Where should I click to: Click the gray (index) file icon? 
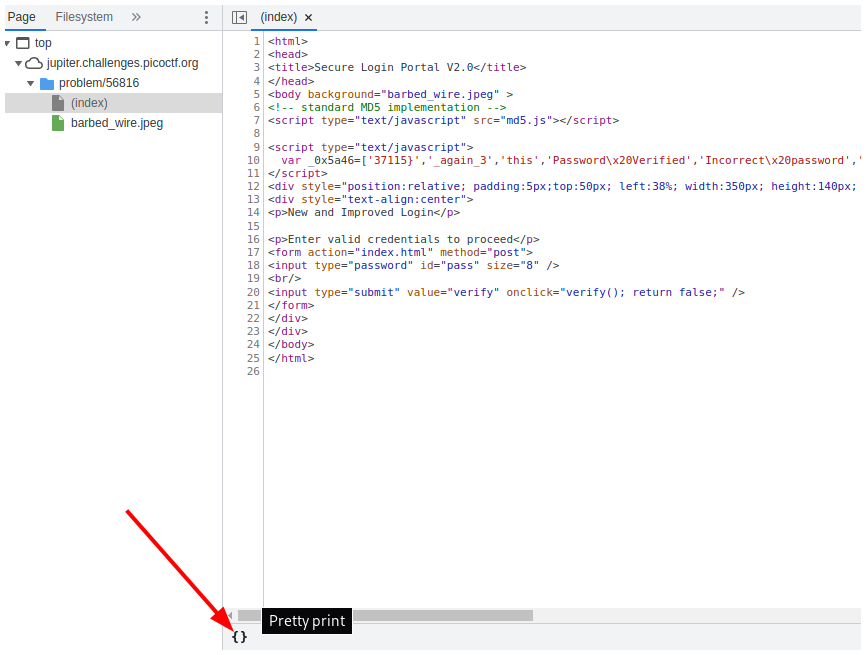(58, 103)
